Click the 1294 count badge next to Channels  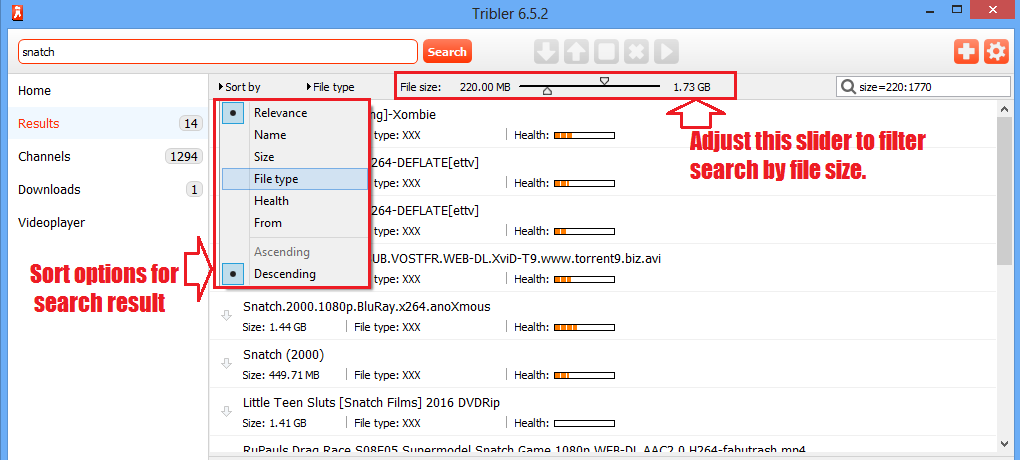pos(184,157)
